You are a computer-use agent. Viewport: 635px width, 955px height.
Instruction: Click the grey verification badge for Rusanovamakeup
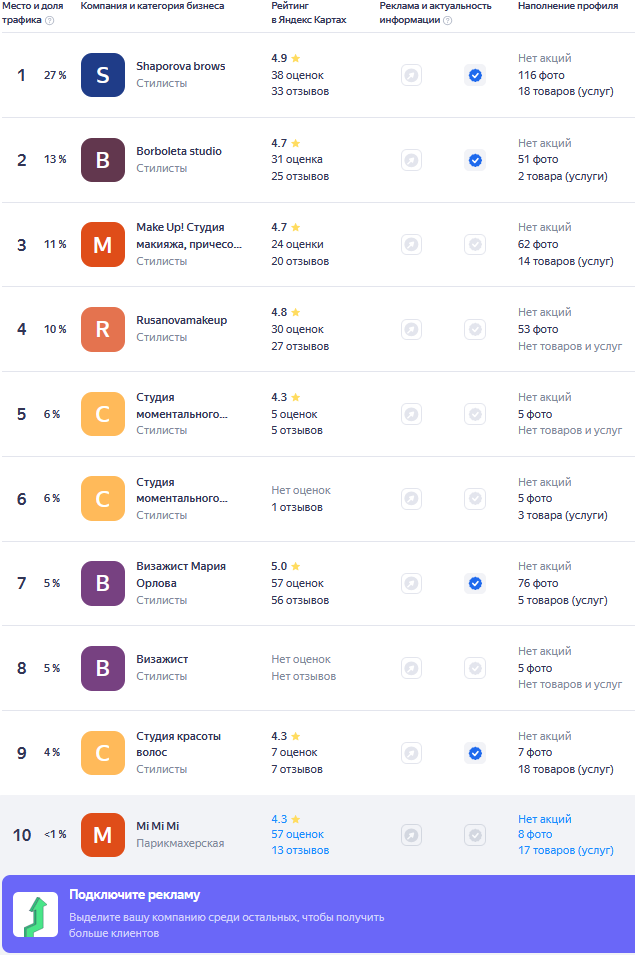[x=475, y=329]
